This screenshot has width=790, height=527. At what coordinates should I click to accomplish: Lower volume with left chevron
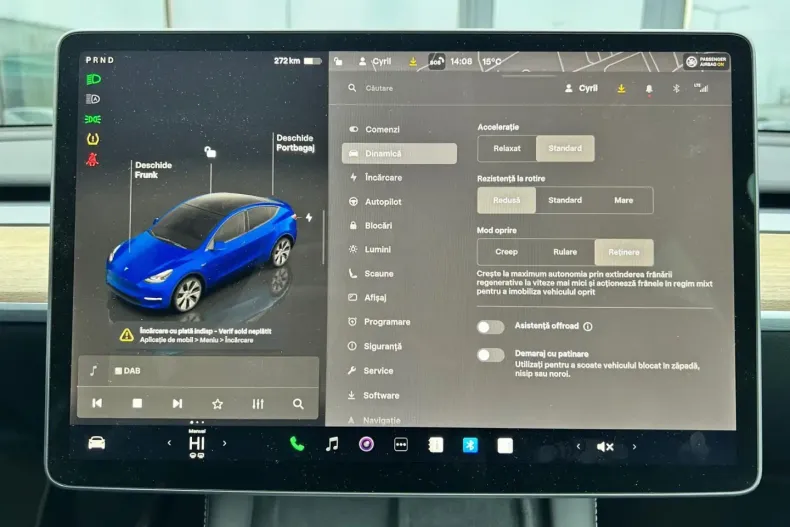[578, 446]
